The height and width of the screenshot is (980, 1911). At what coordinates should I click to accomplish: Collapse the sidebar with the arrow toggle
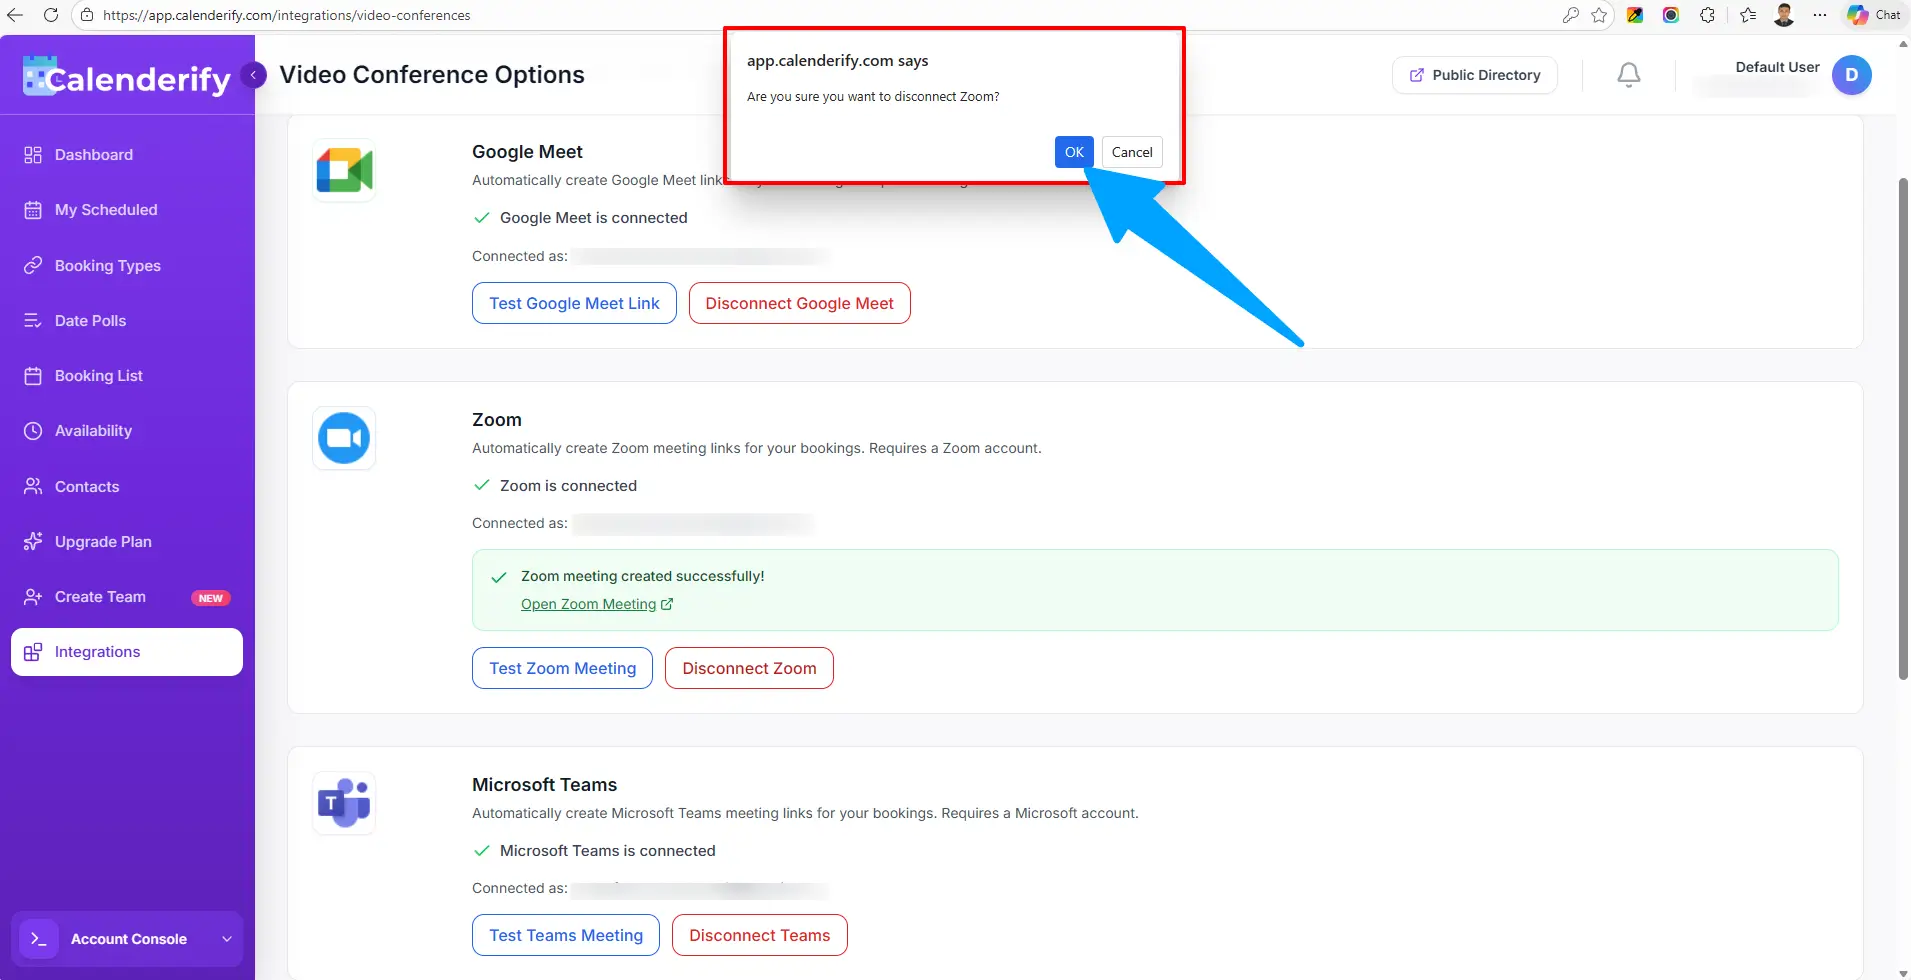coord(253,74)
